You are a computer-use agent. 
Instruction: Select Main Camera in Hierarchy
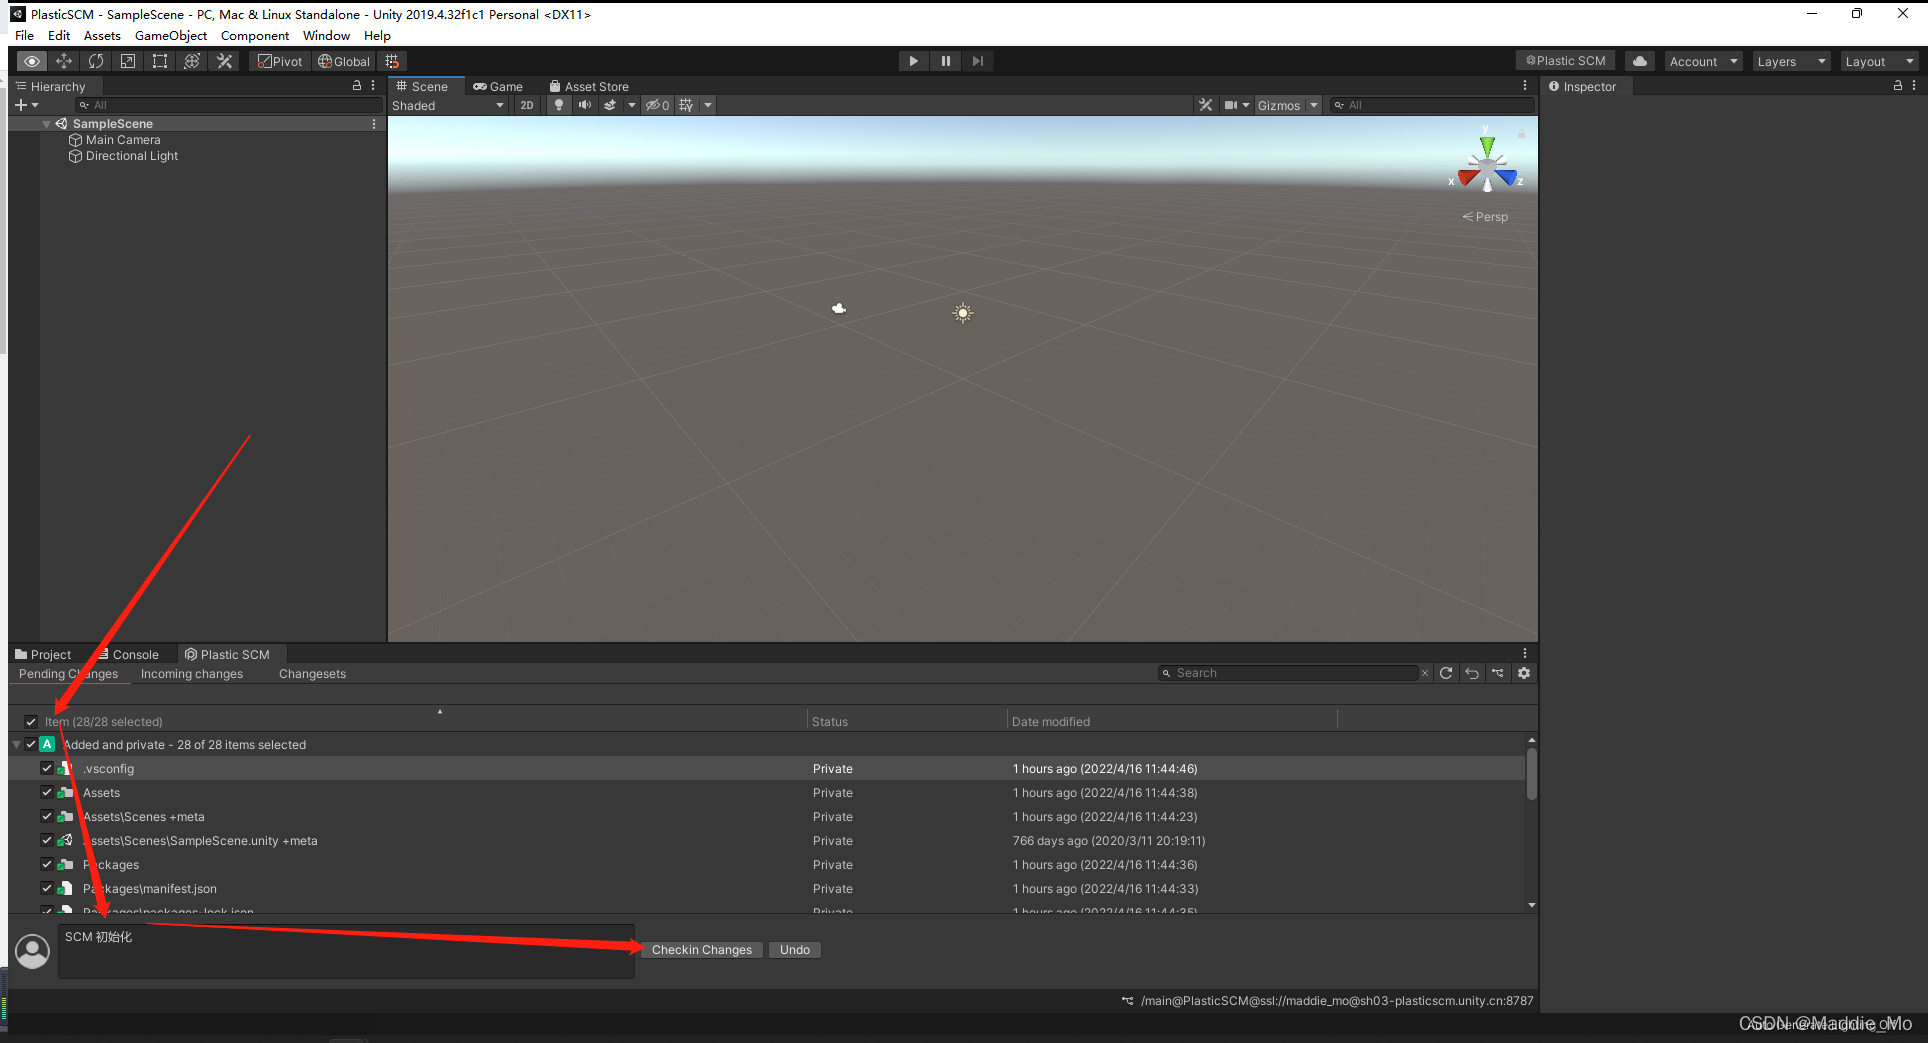click(122, 140)
